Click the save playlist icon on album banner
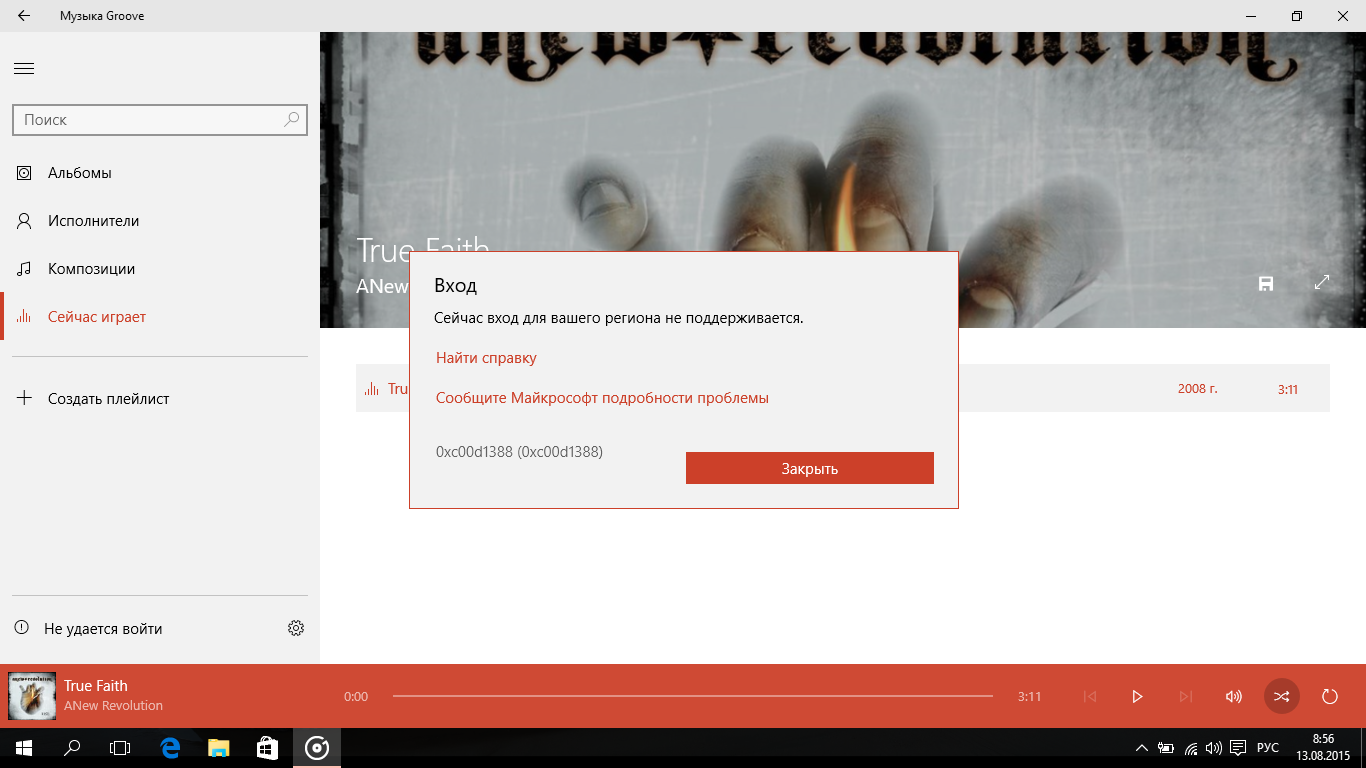The image size is (1366, 768). pyautogui.click(x=1266, y=284)
